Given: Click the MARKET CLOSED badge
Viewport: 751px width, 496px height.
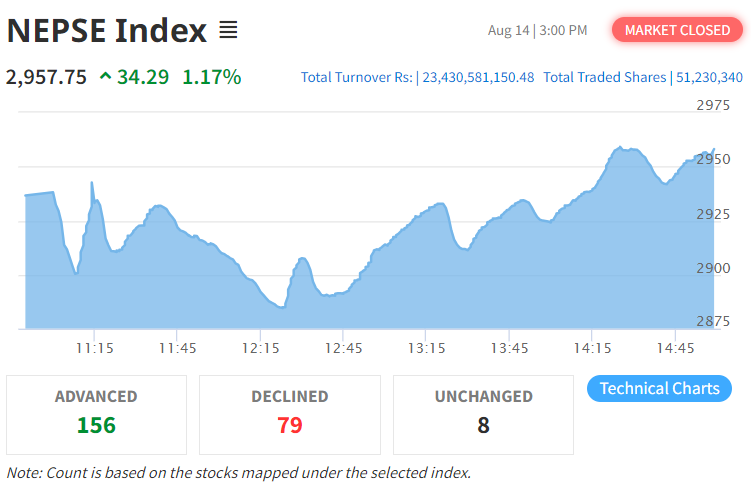Looking at the screenshot, I should point(677,30).
